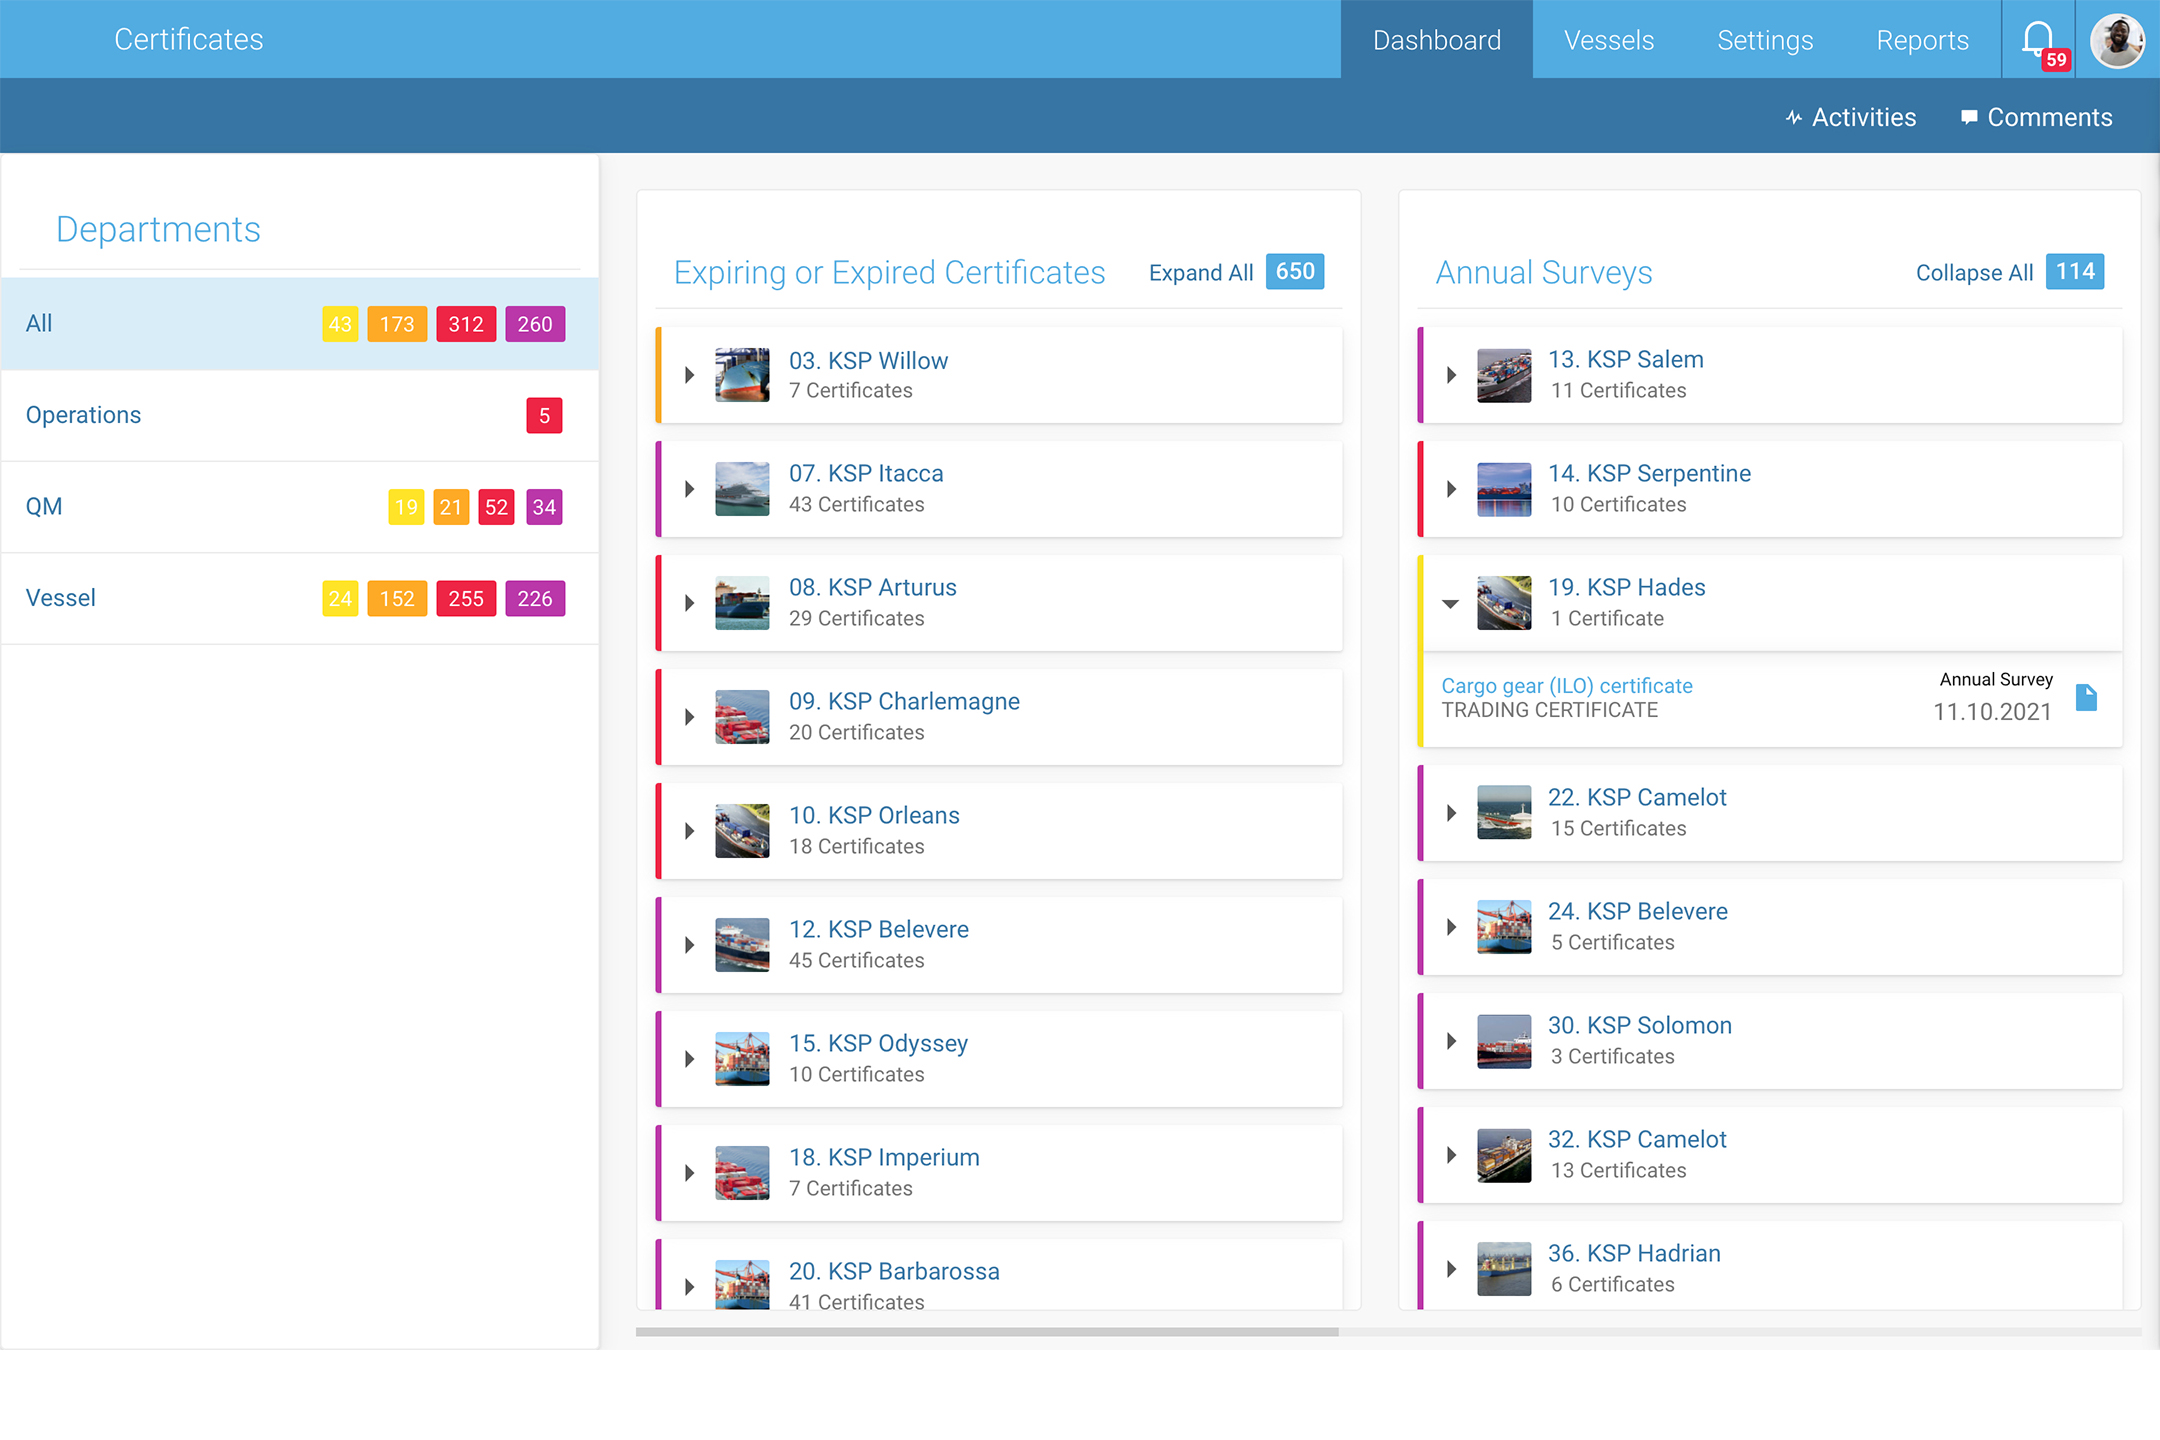Open the notifications bell icon
Image resolution: width=2160 pixels, height=1440 pixels.
click(2038, 40)
